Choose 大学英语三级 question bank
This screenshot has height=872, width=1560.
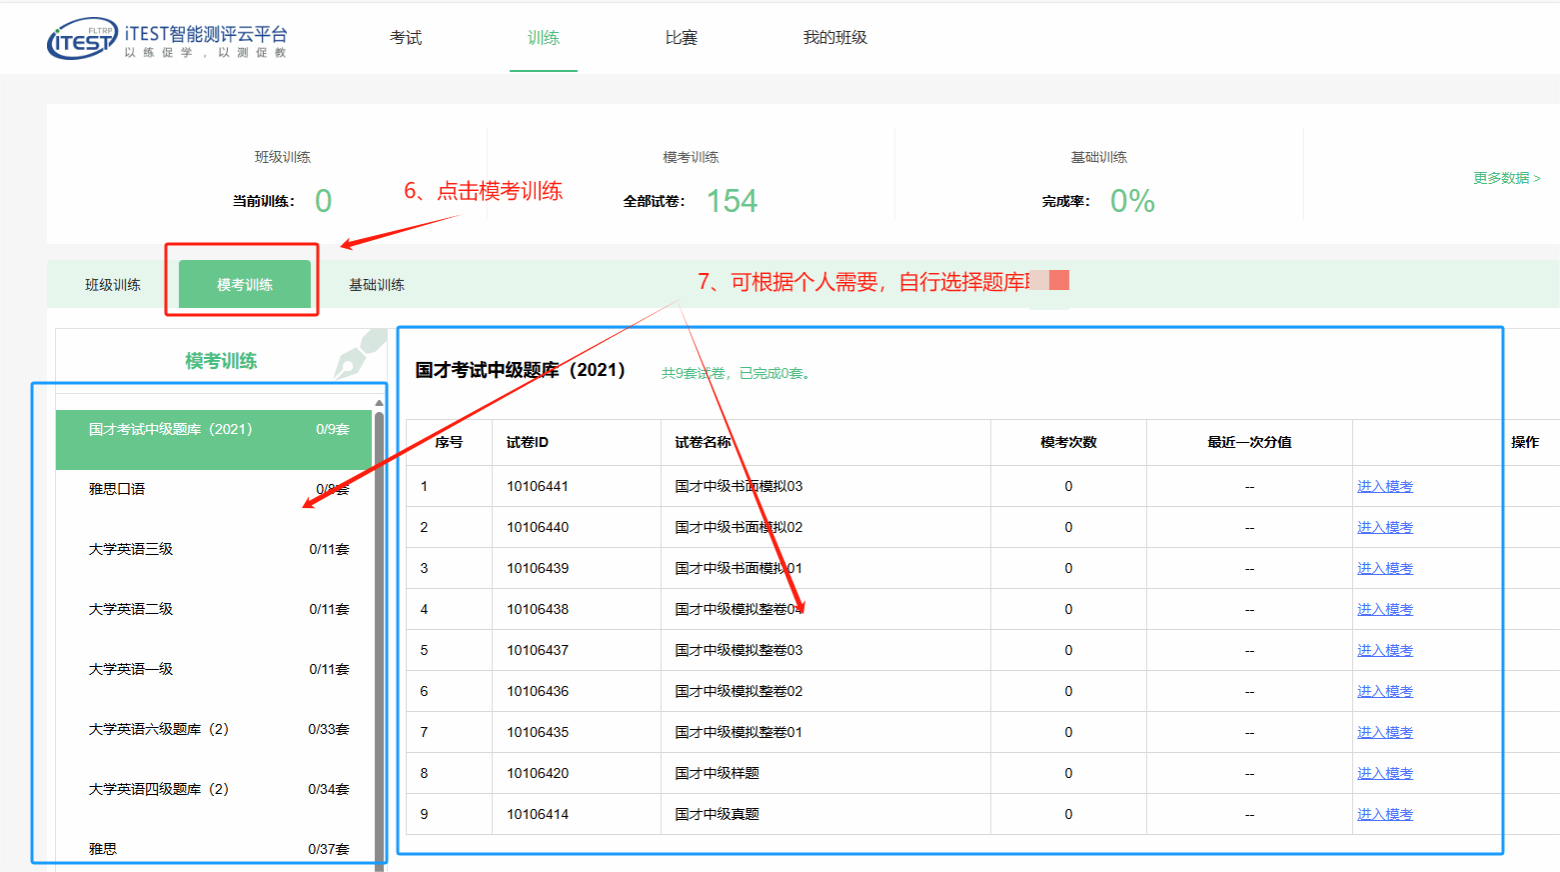tap(131, 549)
